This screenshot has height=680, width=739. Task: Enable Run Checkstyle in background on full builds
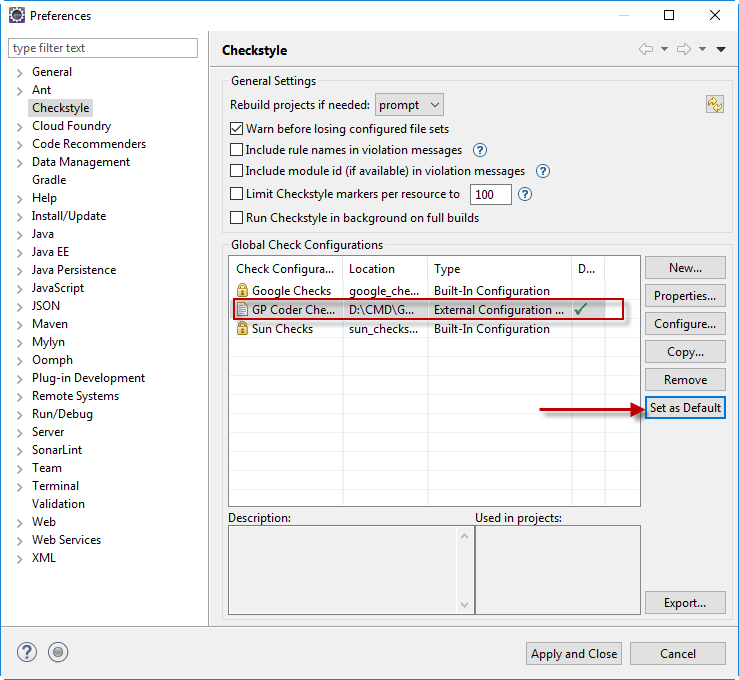coord(237,218)
